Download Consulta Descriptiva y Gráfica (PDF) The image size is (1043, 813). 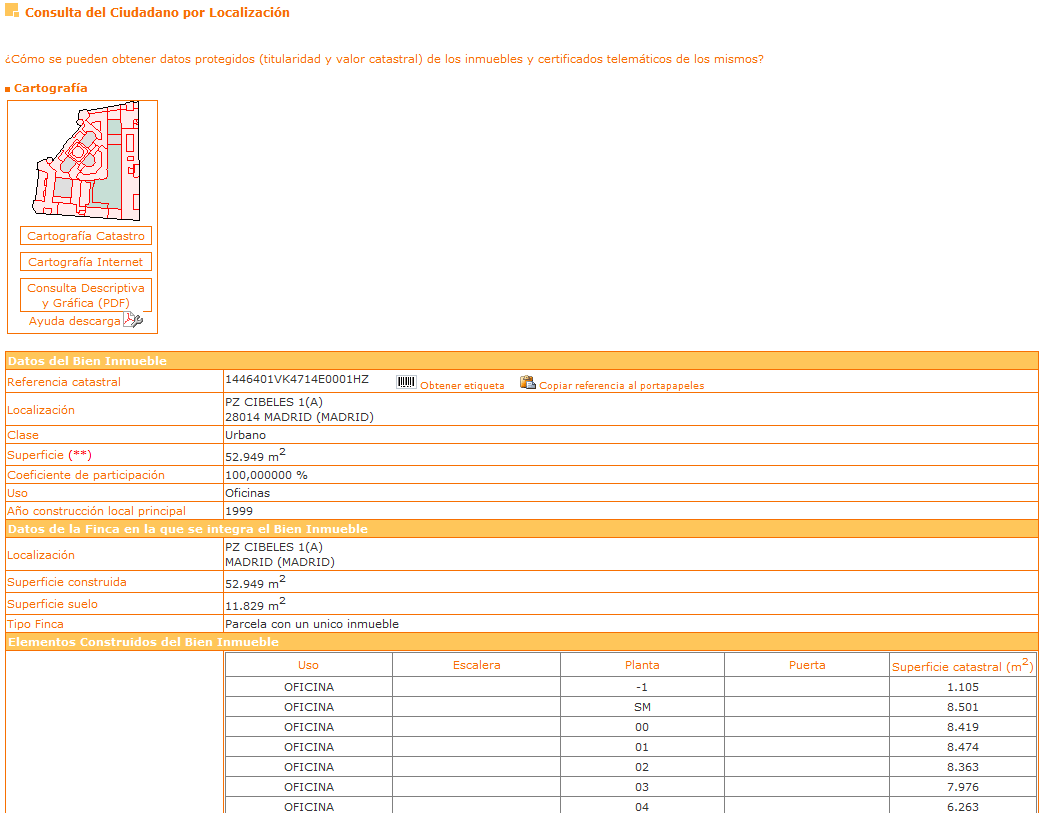(86, 295)
